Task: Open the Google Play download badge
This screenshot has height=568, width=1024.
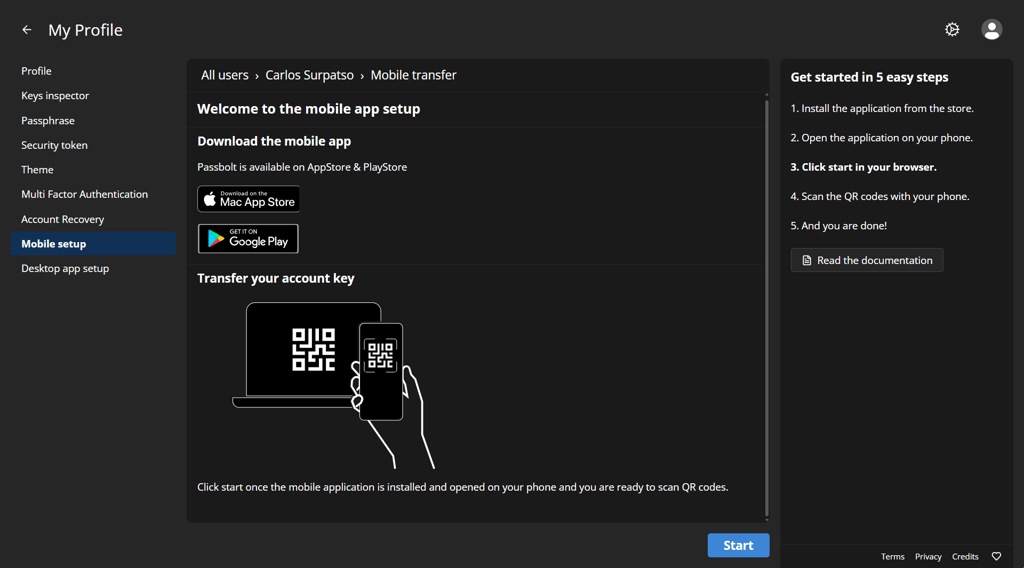Action: [248, 239]
